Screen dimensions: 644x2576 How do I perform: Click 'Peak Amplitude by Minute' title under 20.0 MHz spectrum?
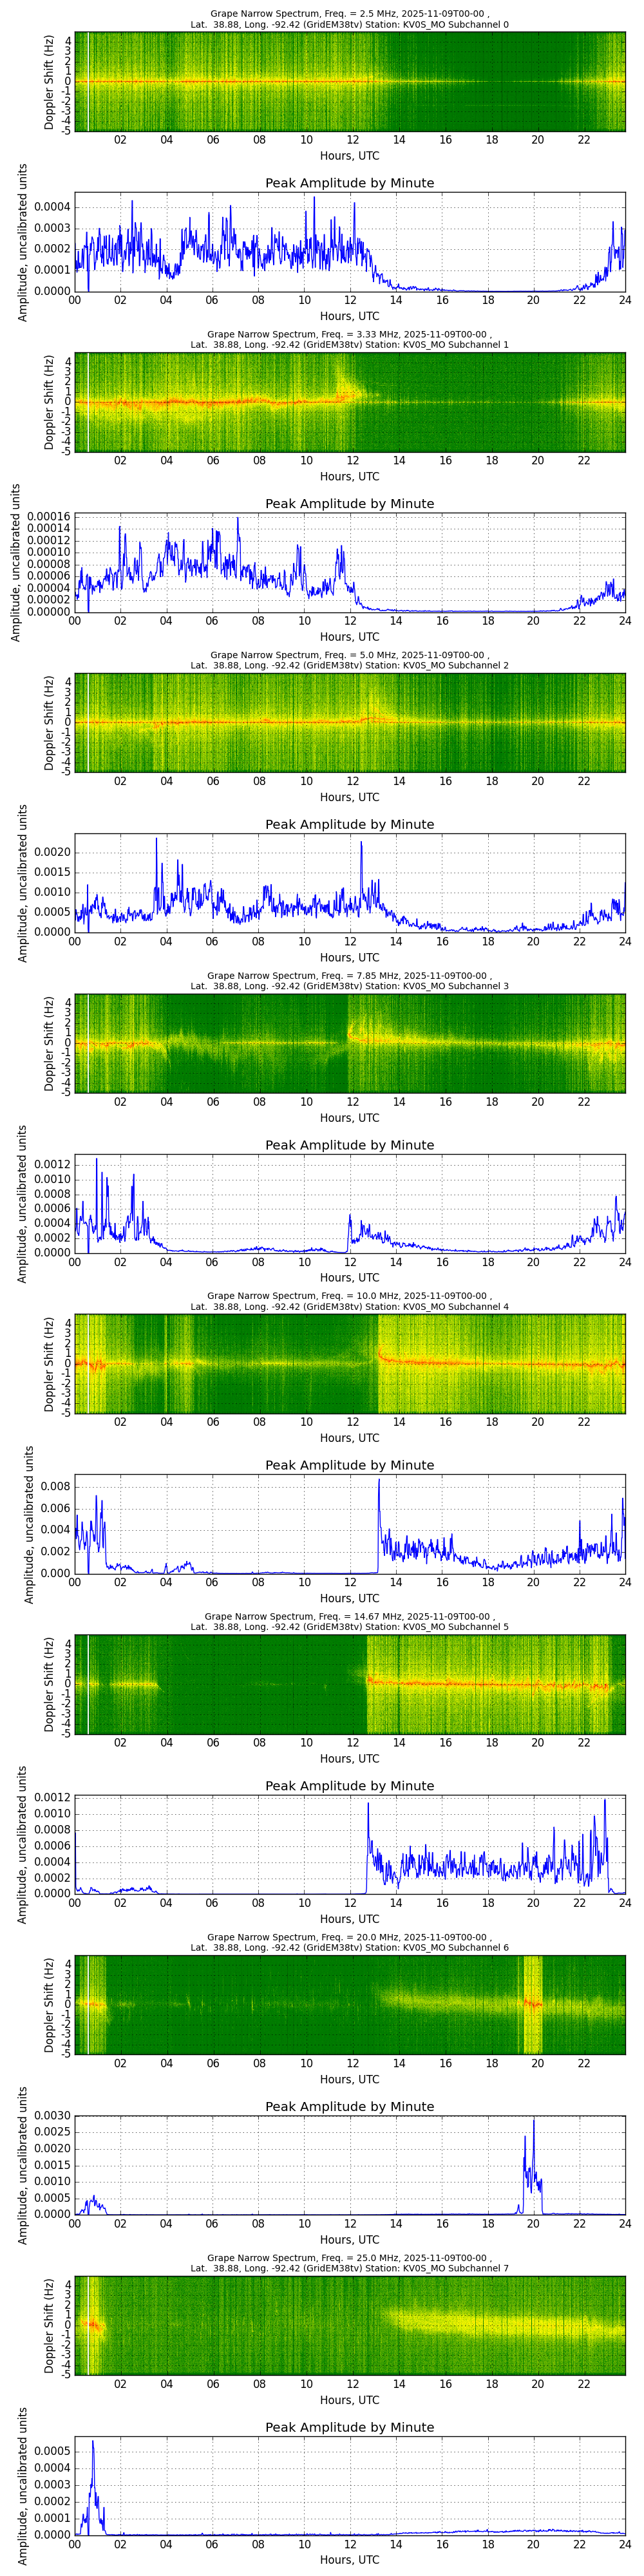click(x=349, y=2108)
